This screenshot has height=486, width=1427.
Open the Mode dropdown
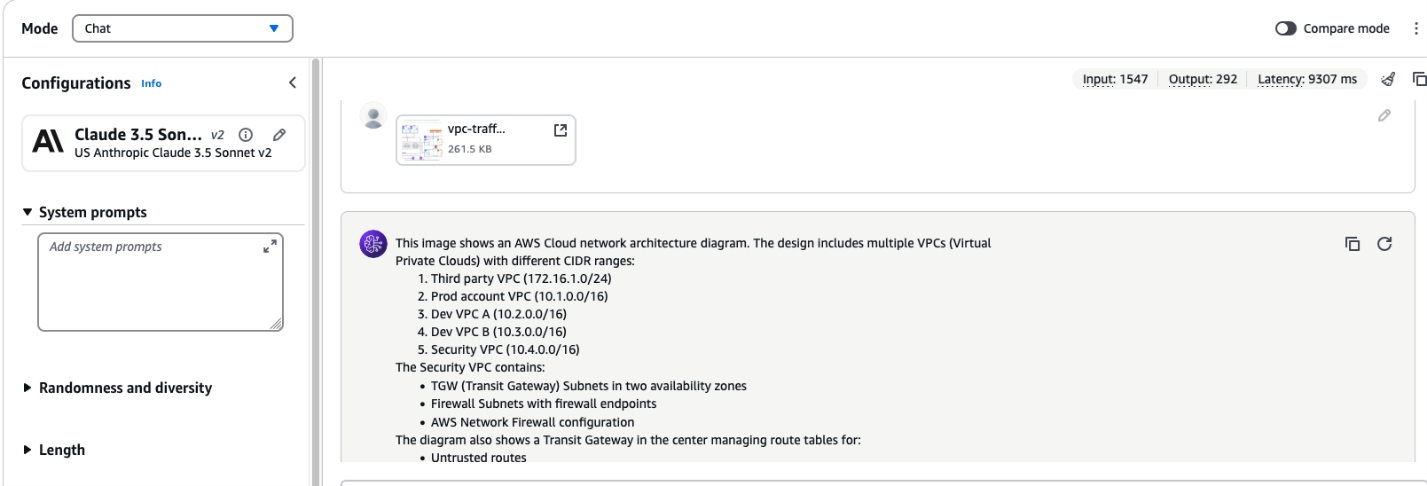click(182, 29)
